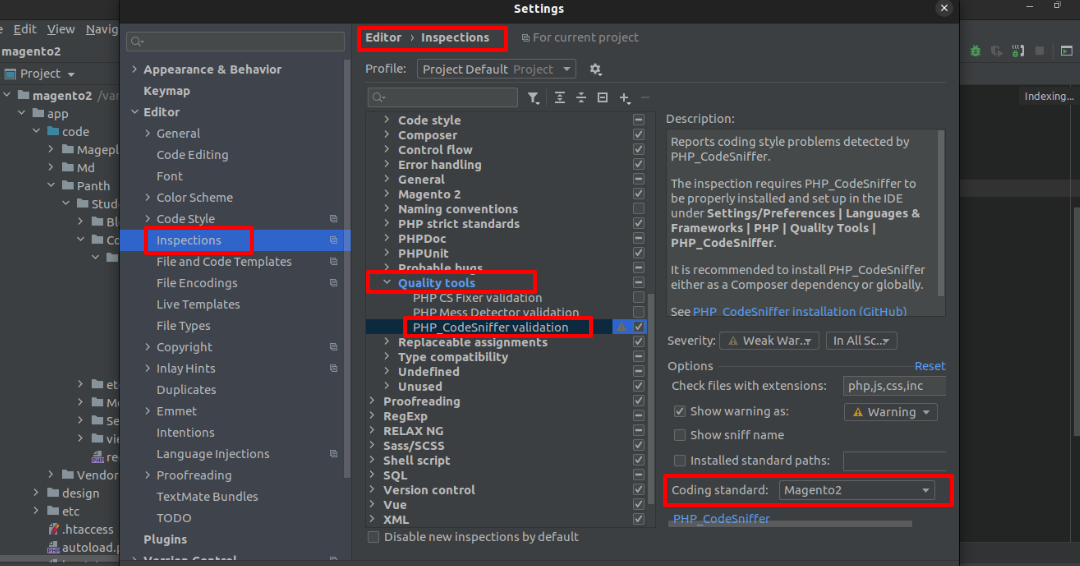The image size is (1080, 566).
Task: Select Keymap in settings tree
Action: point(167,91)
